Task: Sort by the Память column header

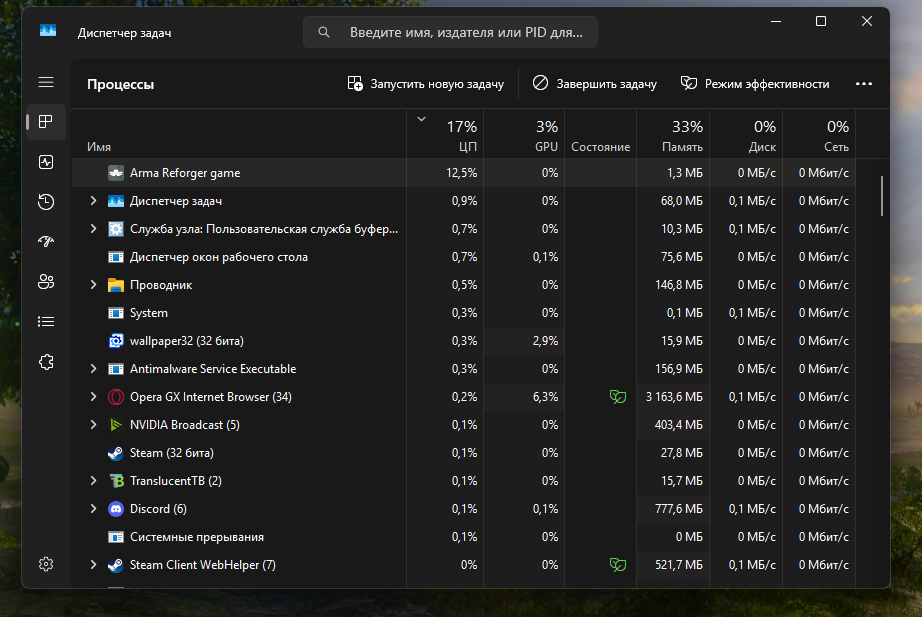Action: point(673,134)
